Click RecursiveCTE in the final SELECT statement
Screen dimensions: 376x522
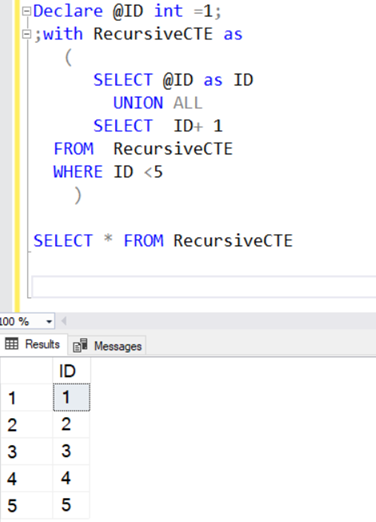233,241
